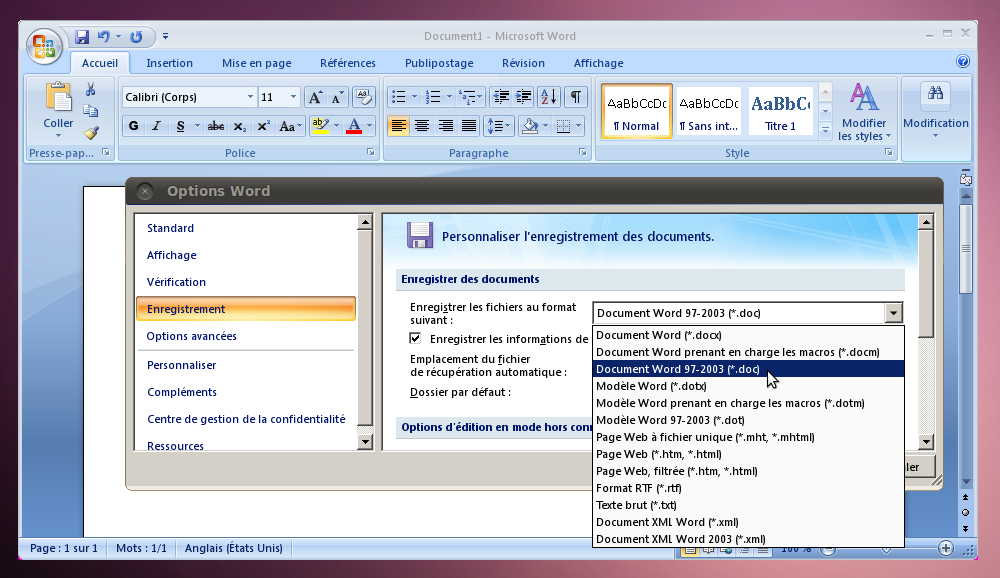Grow font size with large A
The image size is (1000, 578).
click(315, 97)
